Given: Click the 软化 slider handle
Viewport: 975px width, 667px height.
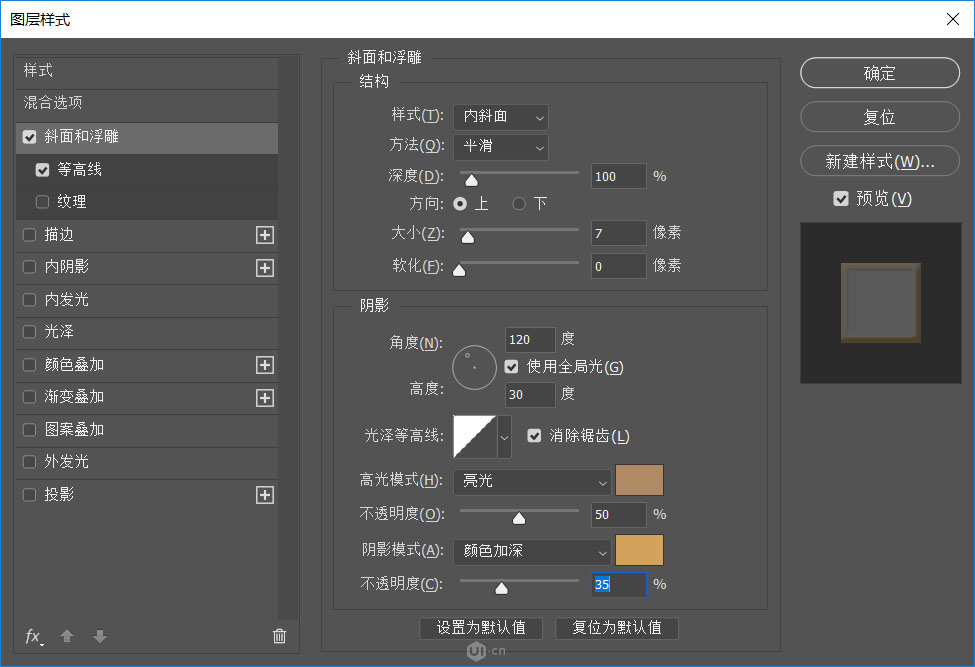Looking at the screenshot, I should click(459, 270).
